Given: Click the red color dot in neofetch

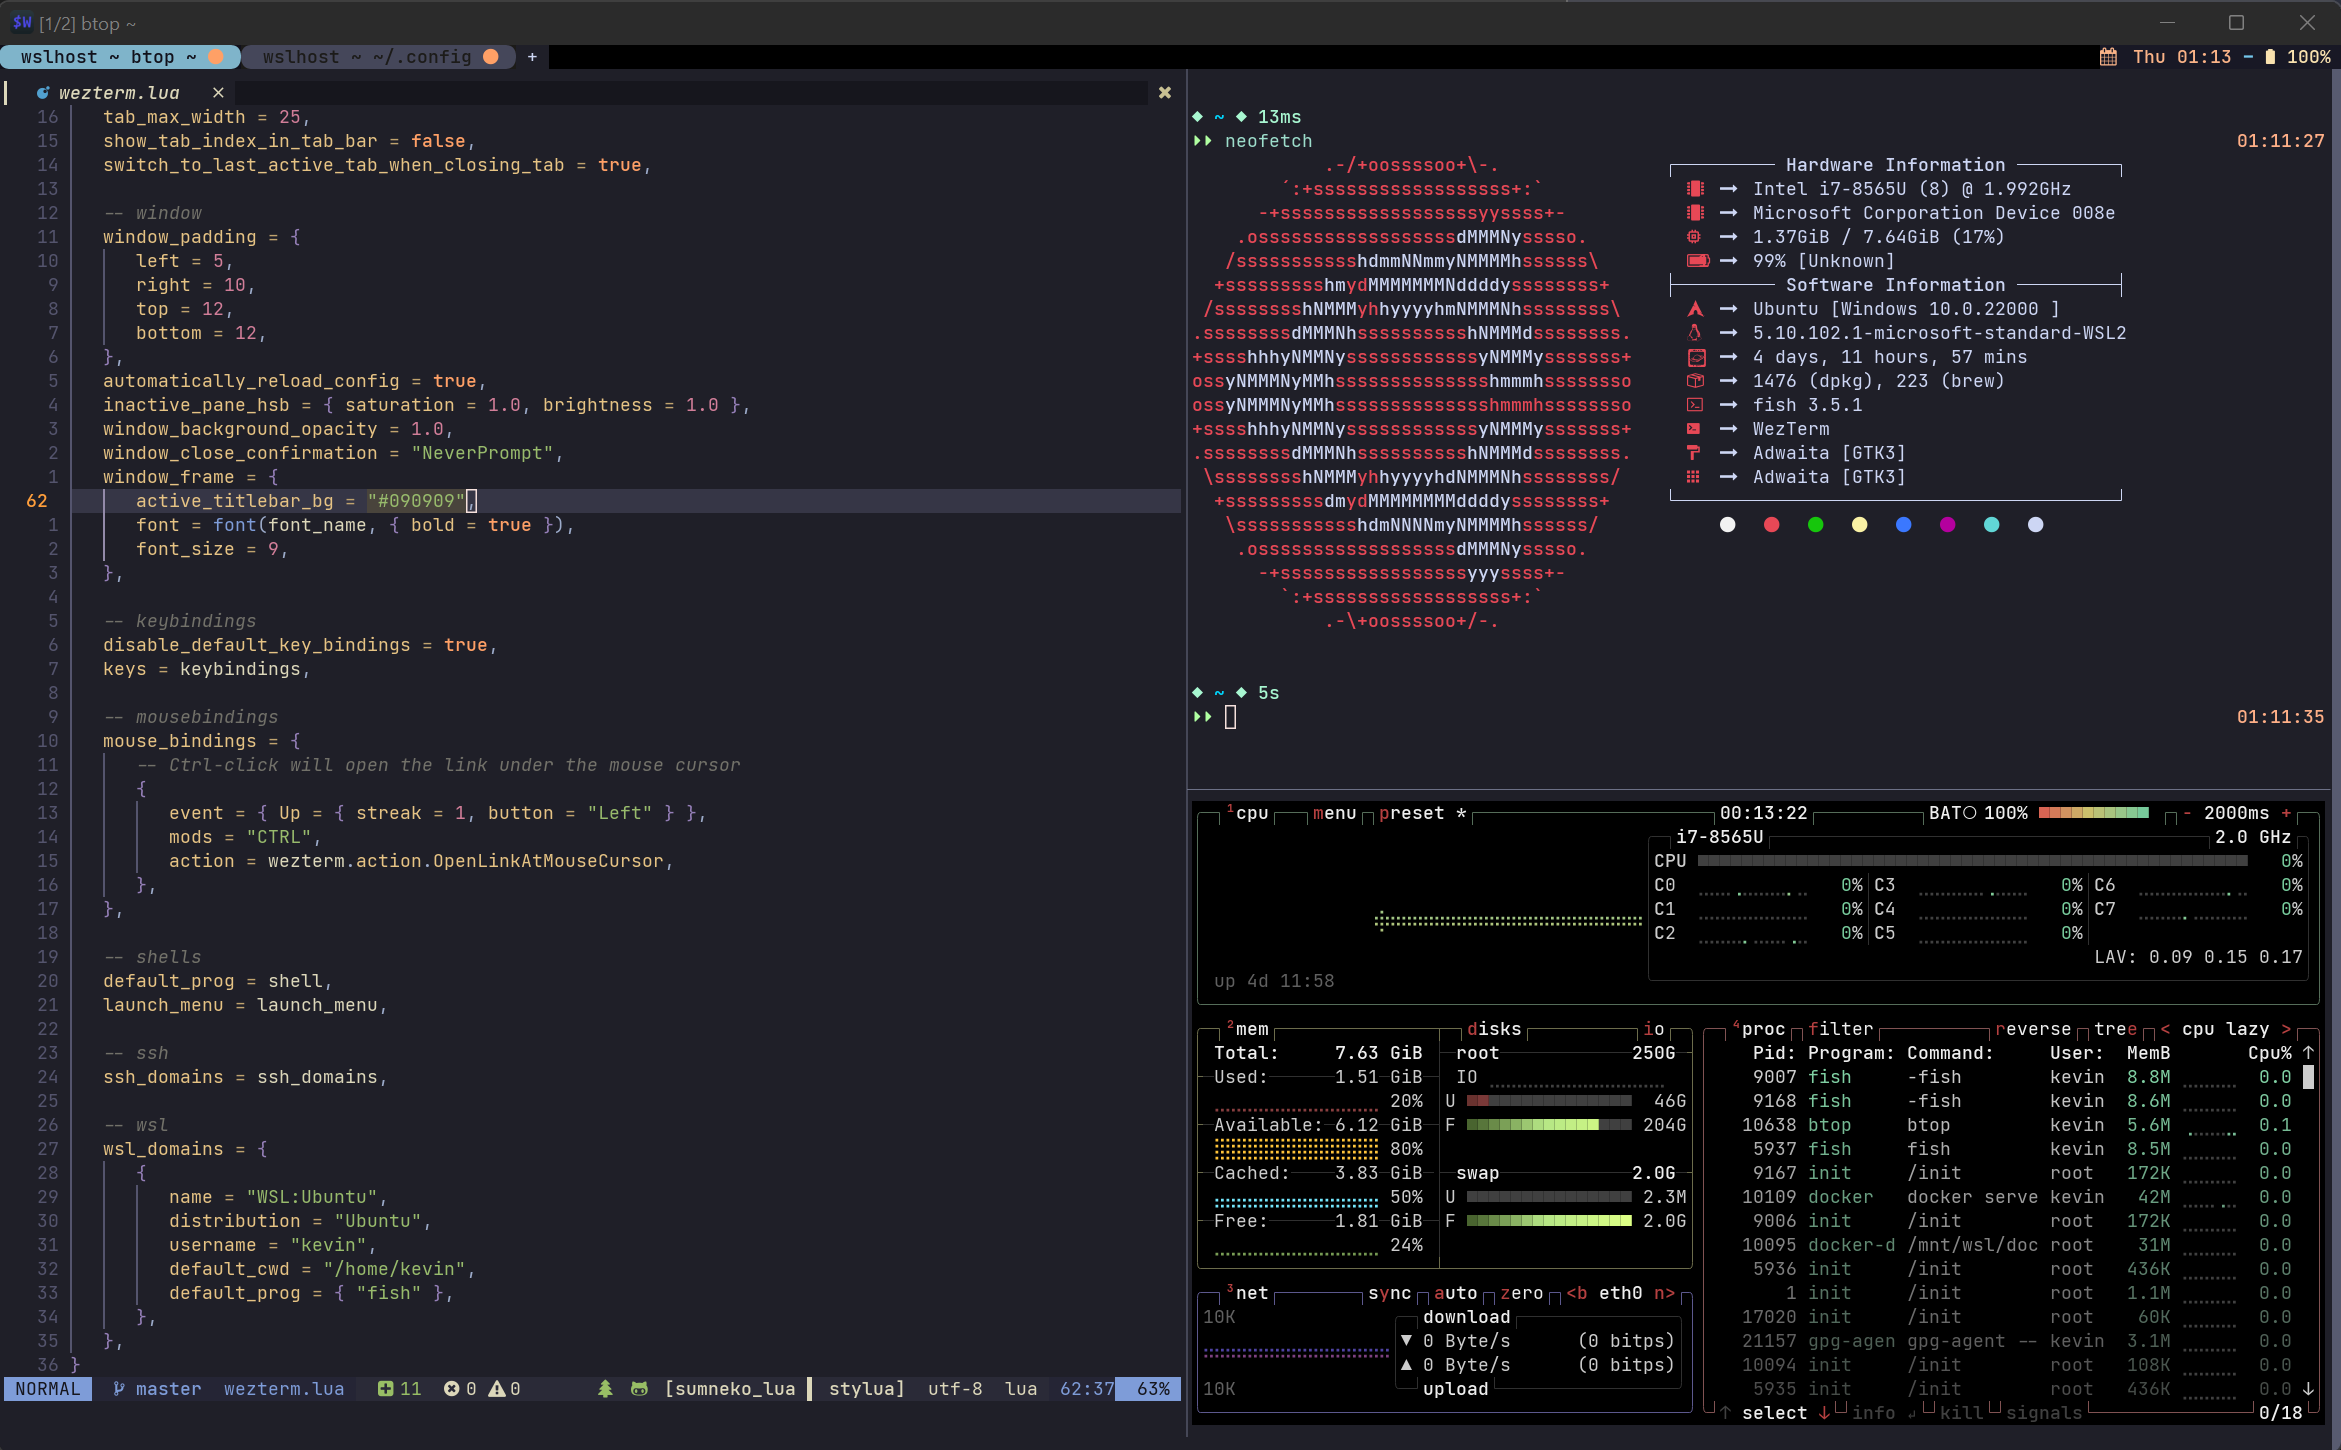Looking at the screenshot, I should pos(1771,525).
